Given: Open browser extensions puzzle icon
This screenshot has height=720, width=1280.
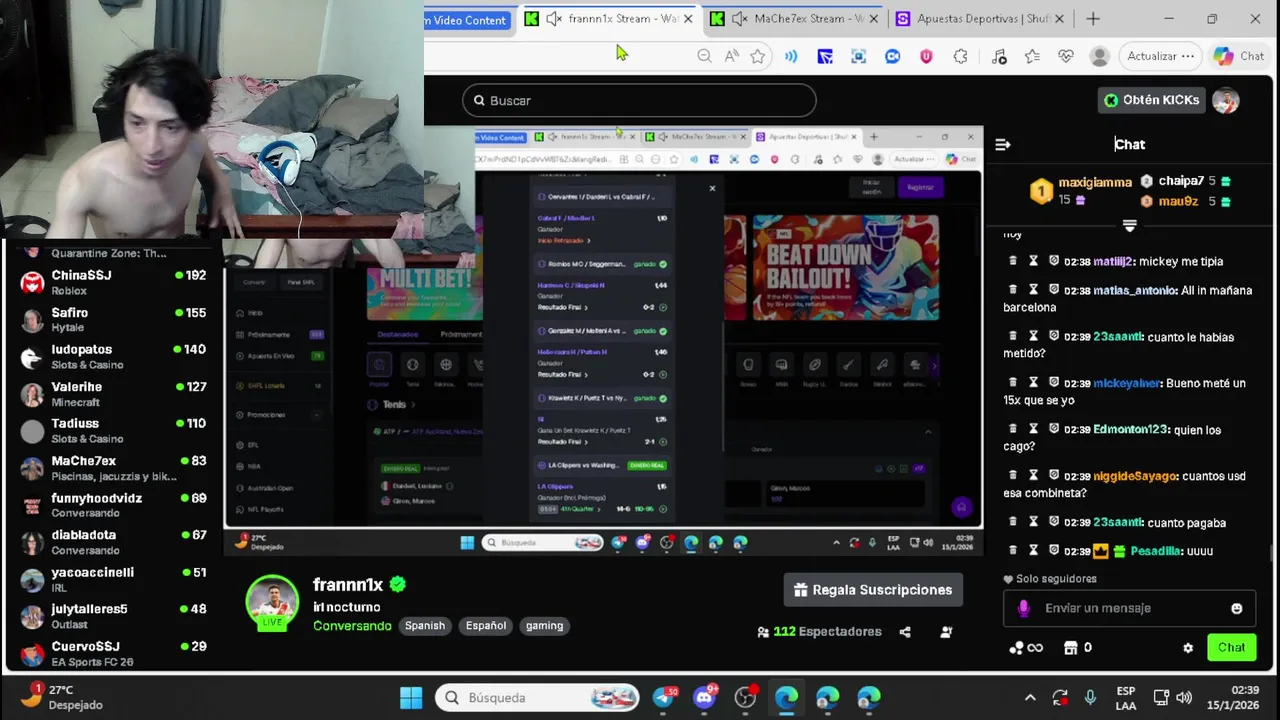Looking at the screenshot, I should [960, 56].
